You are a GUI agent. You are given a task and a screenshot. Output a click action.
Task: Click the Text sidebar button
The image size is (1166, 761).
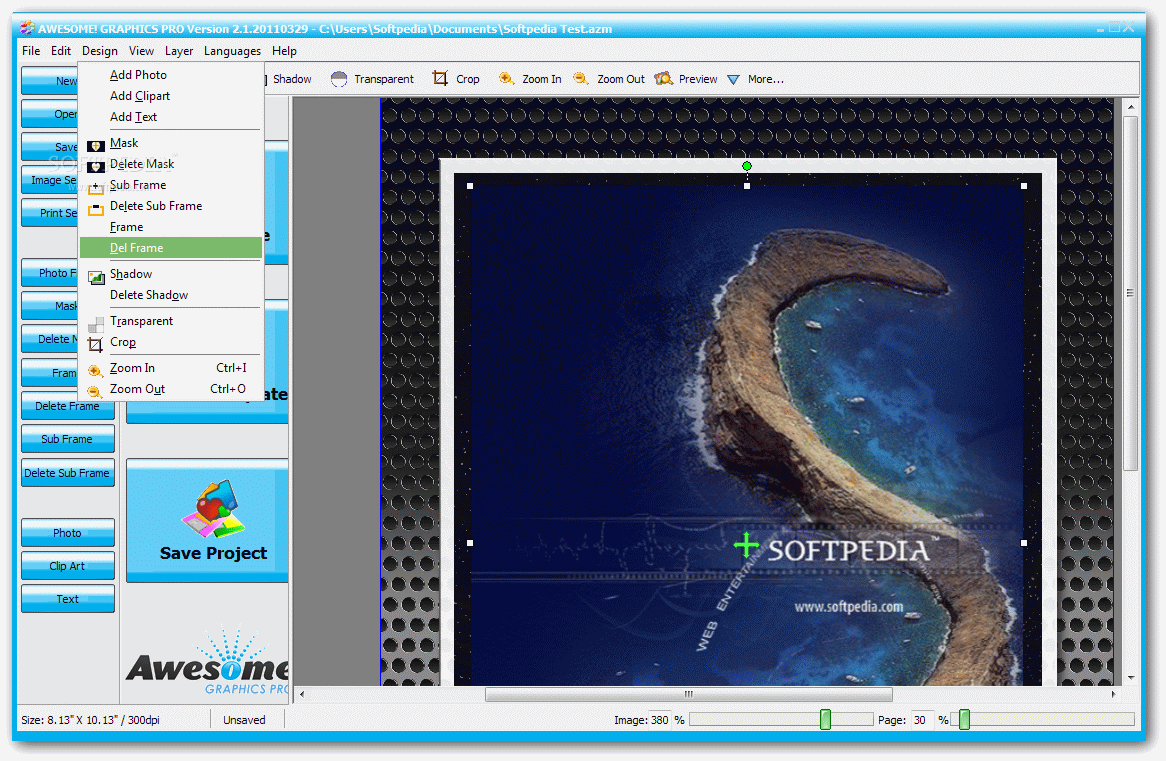tap(68, 599)
